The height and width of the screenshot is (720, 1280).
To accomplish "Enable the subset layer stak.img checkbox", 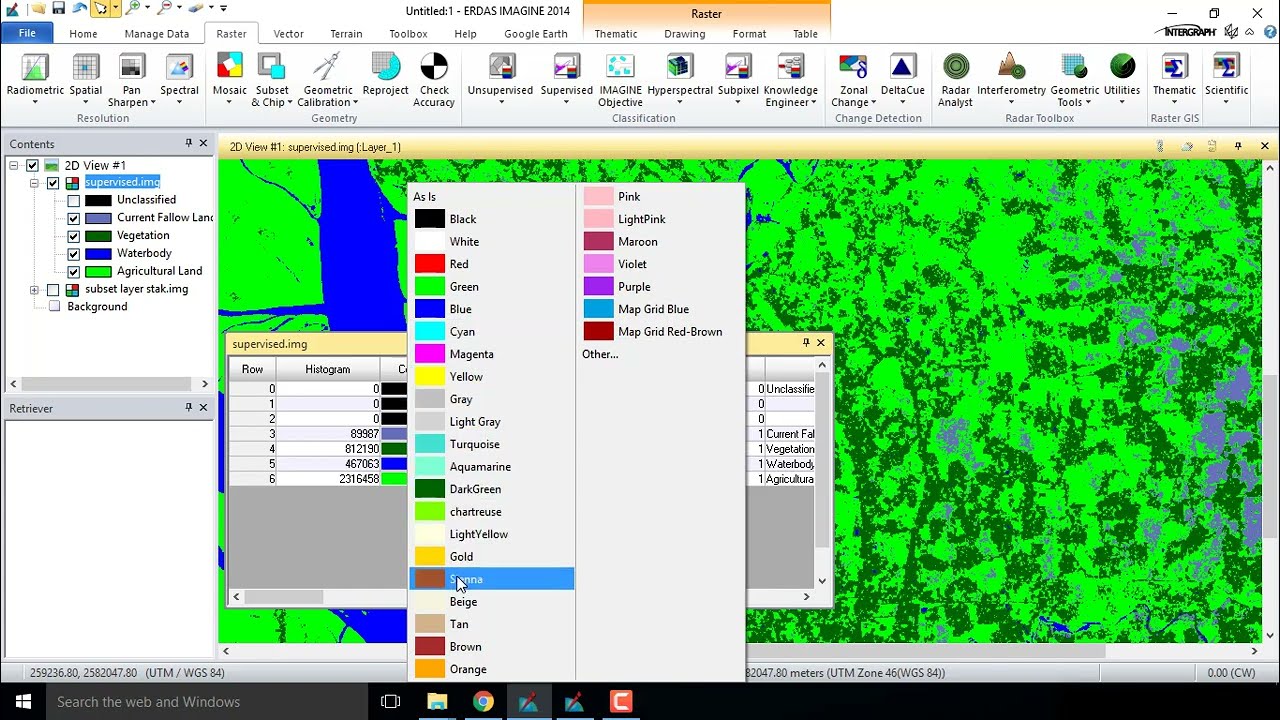I will coord(53,290).
